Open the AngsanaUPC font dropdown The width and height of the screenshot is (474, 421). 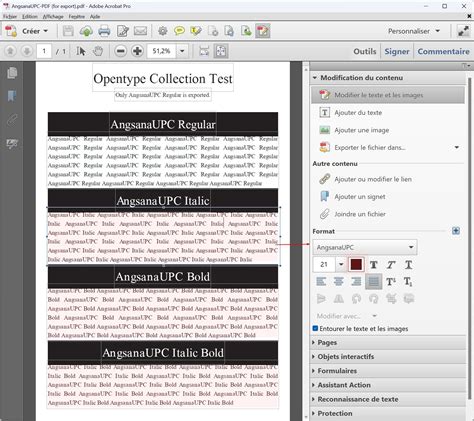pyautogui.click(x=365, y=247)
